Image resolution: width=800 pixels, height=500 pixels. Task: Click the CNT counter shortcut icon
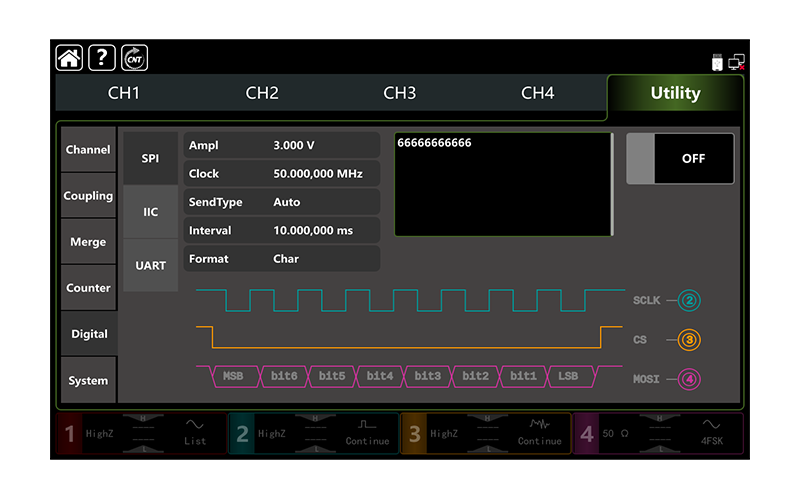click(x=135, y=58)
